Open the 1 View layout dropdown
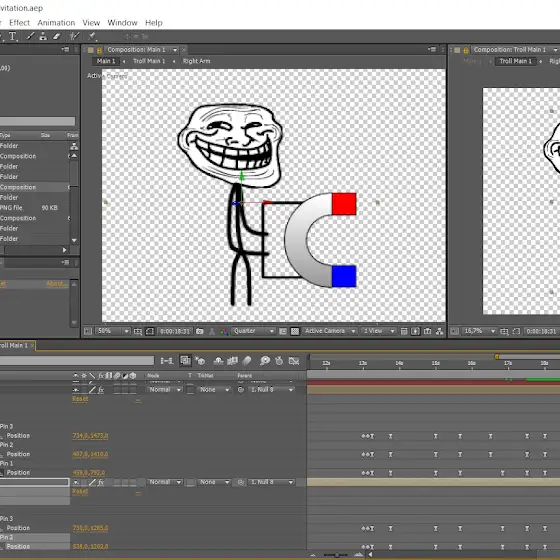 point(379,331)
